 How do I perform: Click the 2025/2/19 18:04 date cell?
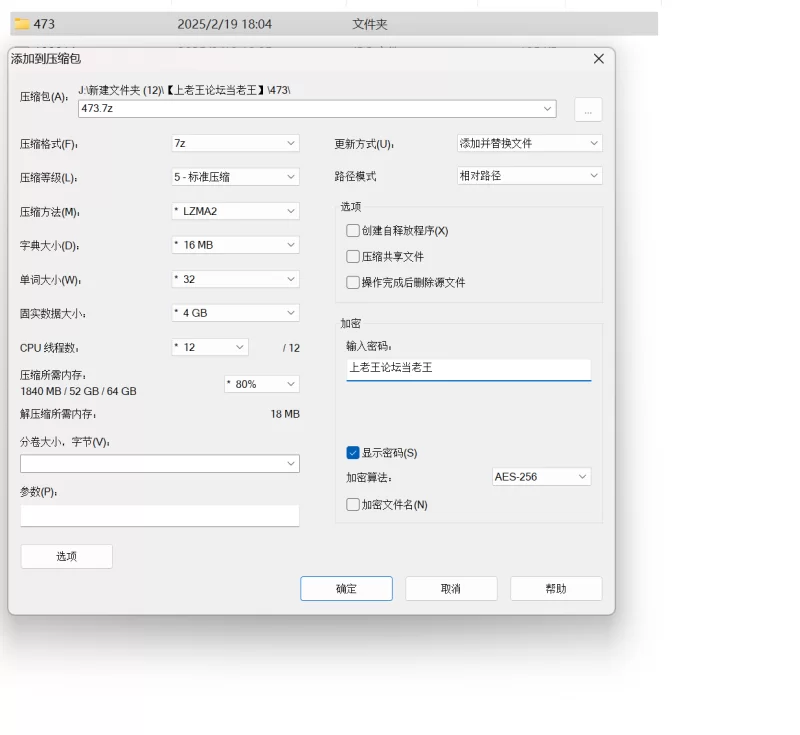pos(224,24)
